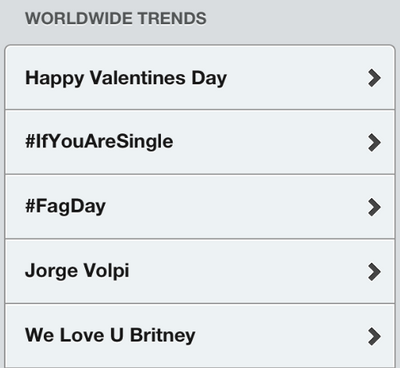
Task: Open the hashtag trend below #IfYouAreSingle
Action: click(200, 206)
